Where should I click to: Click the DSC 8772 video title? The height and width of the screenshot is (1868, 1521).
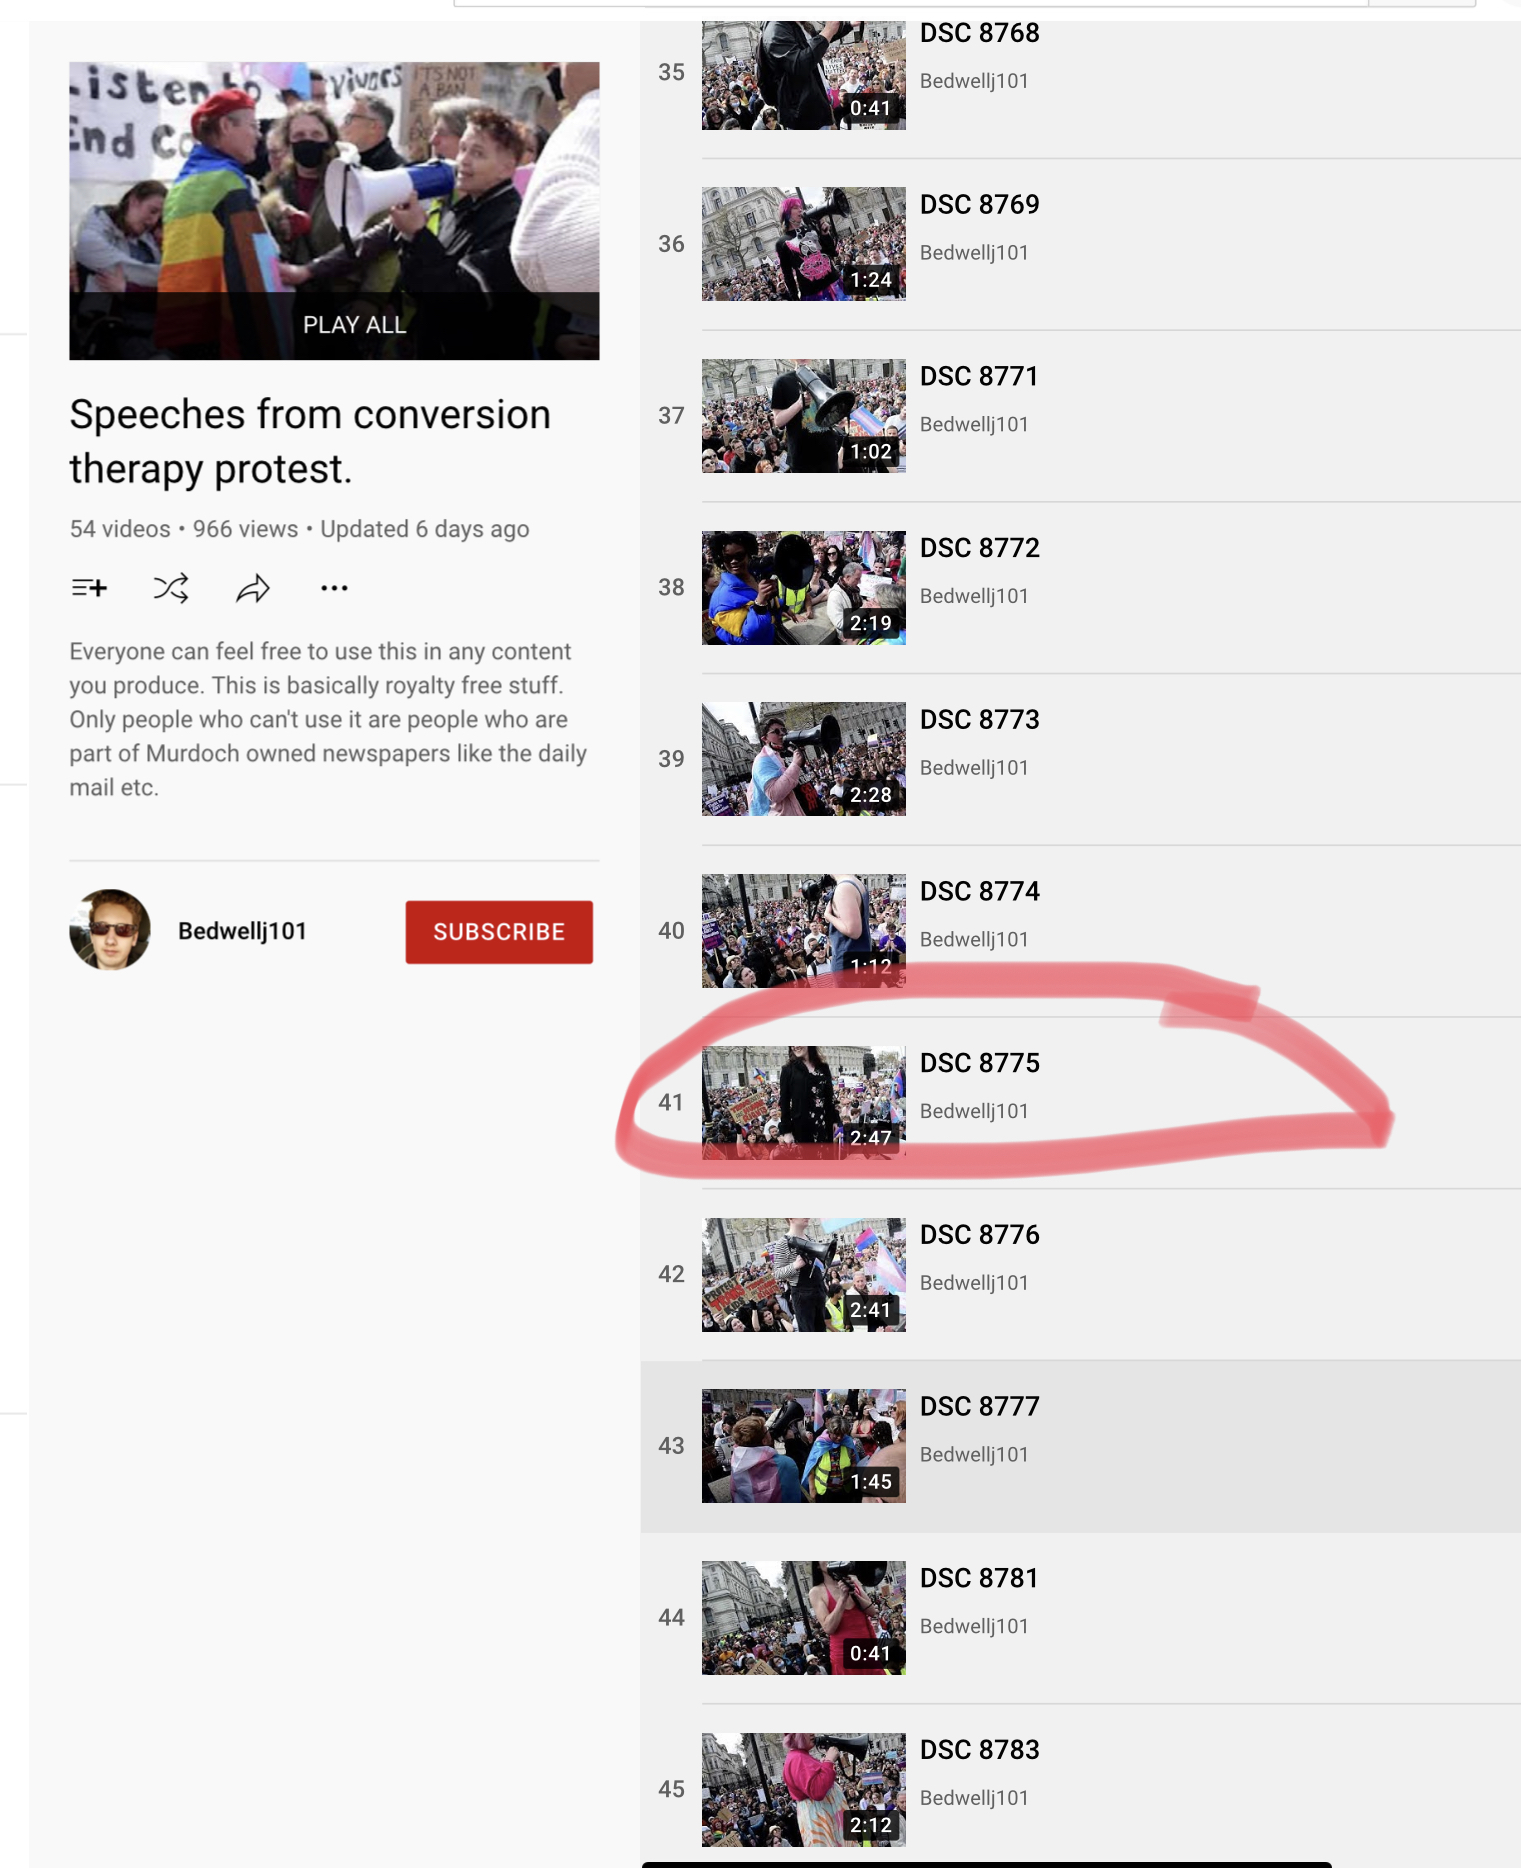[x=980, y=548]
